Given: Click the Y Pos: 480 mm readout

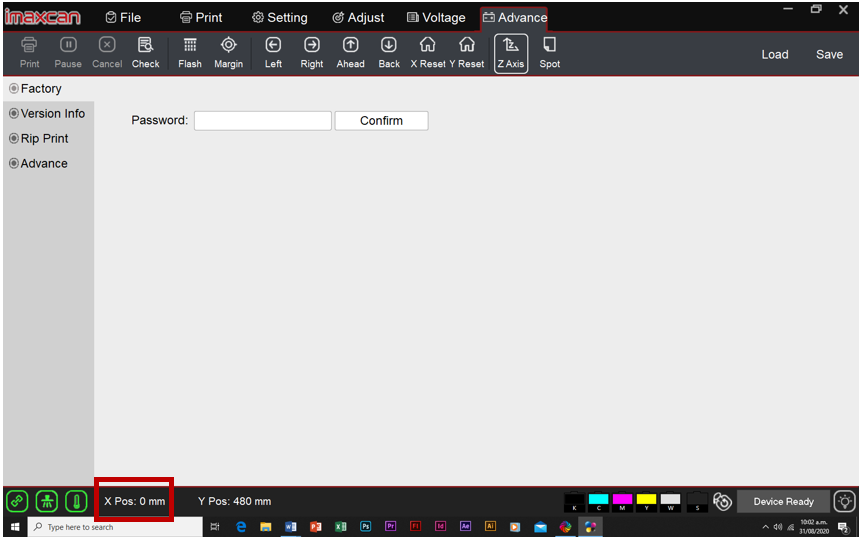Looking at the screenshot, I should 234,502.
